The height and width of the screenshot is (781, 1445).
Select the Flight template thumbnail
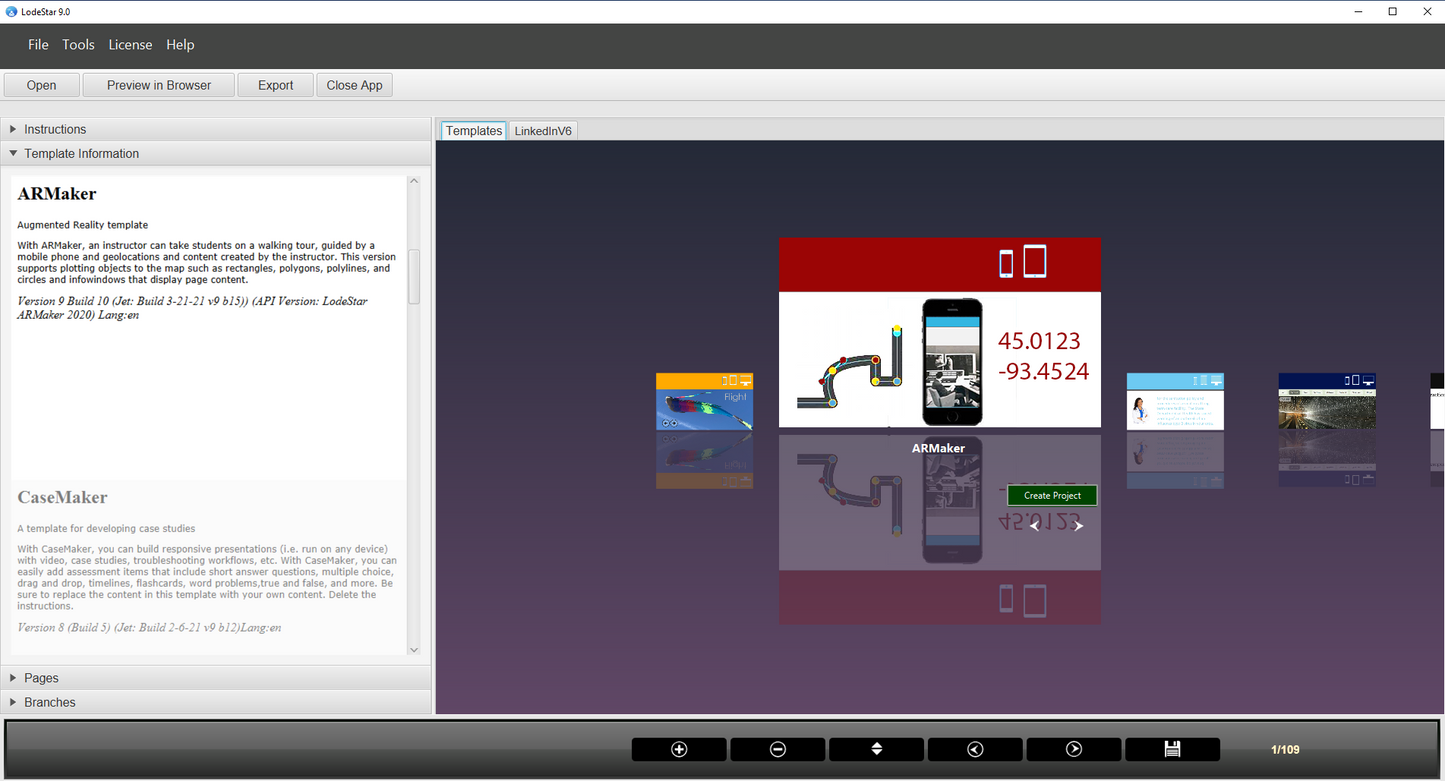click(x=704, y=402)
